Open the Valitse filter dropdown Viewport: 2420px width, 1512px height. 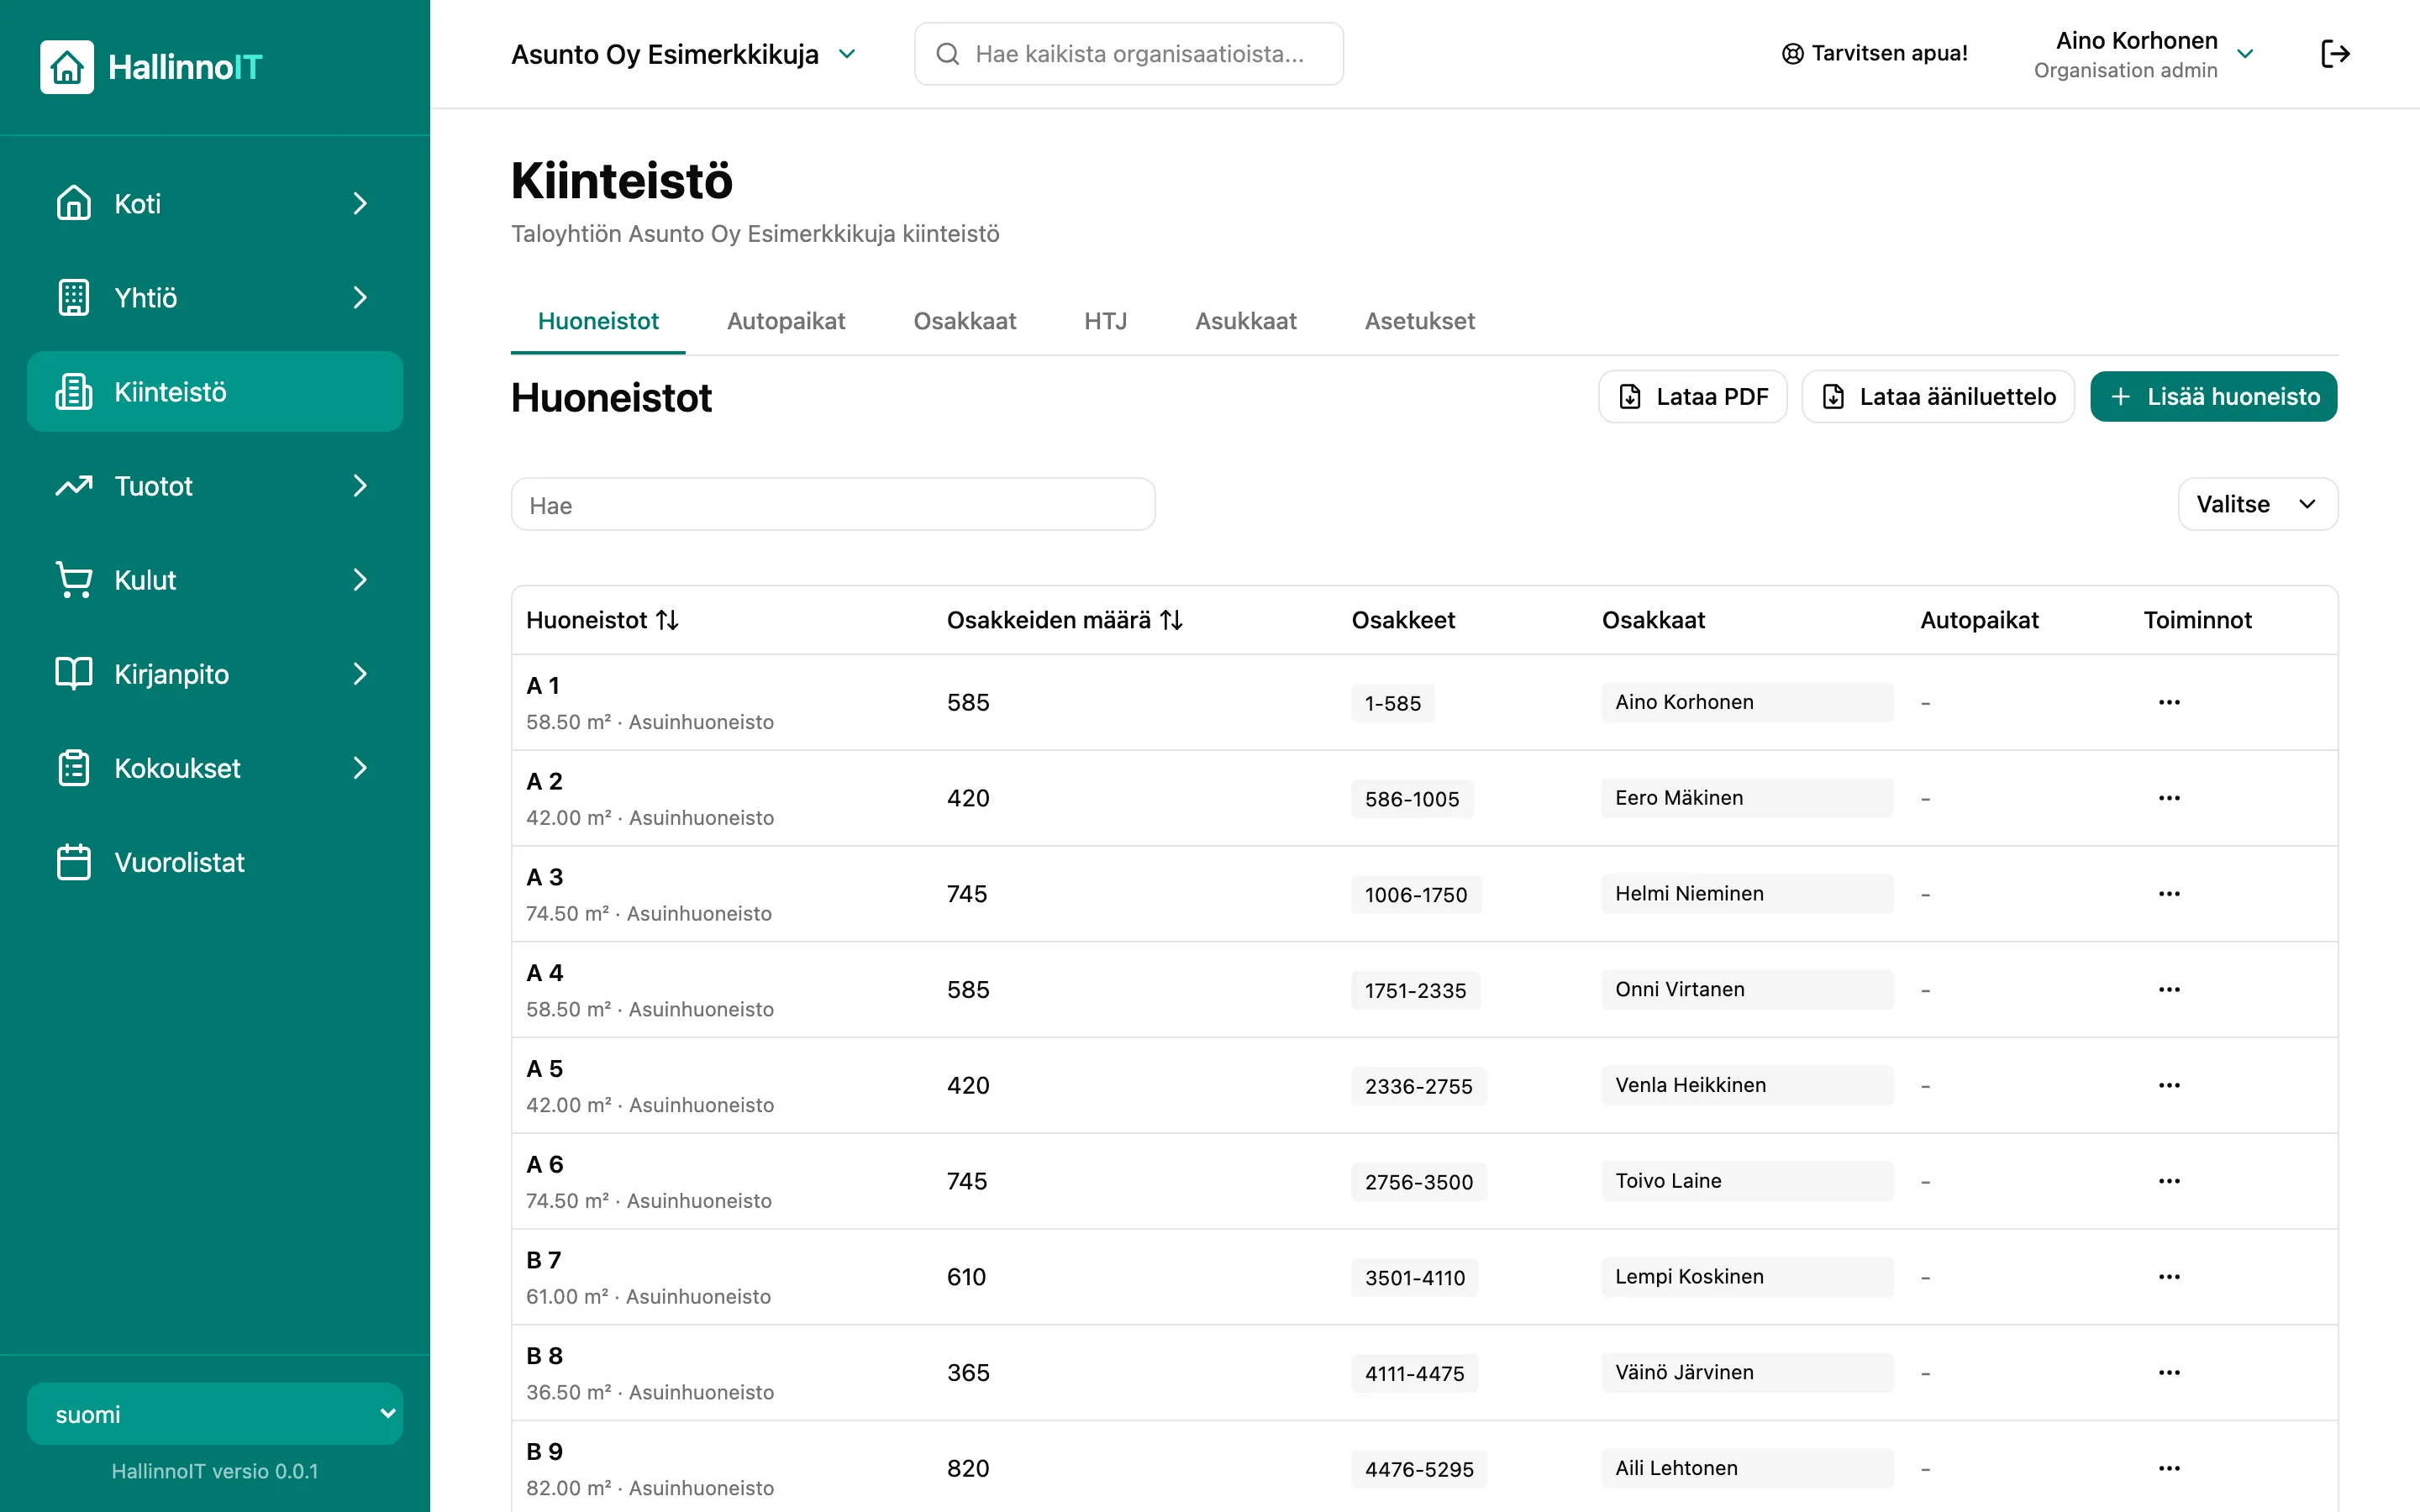(x=2257, y=504)
